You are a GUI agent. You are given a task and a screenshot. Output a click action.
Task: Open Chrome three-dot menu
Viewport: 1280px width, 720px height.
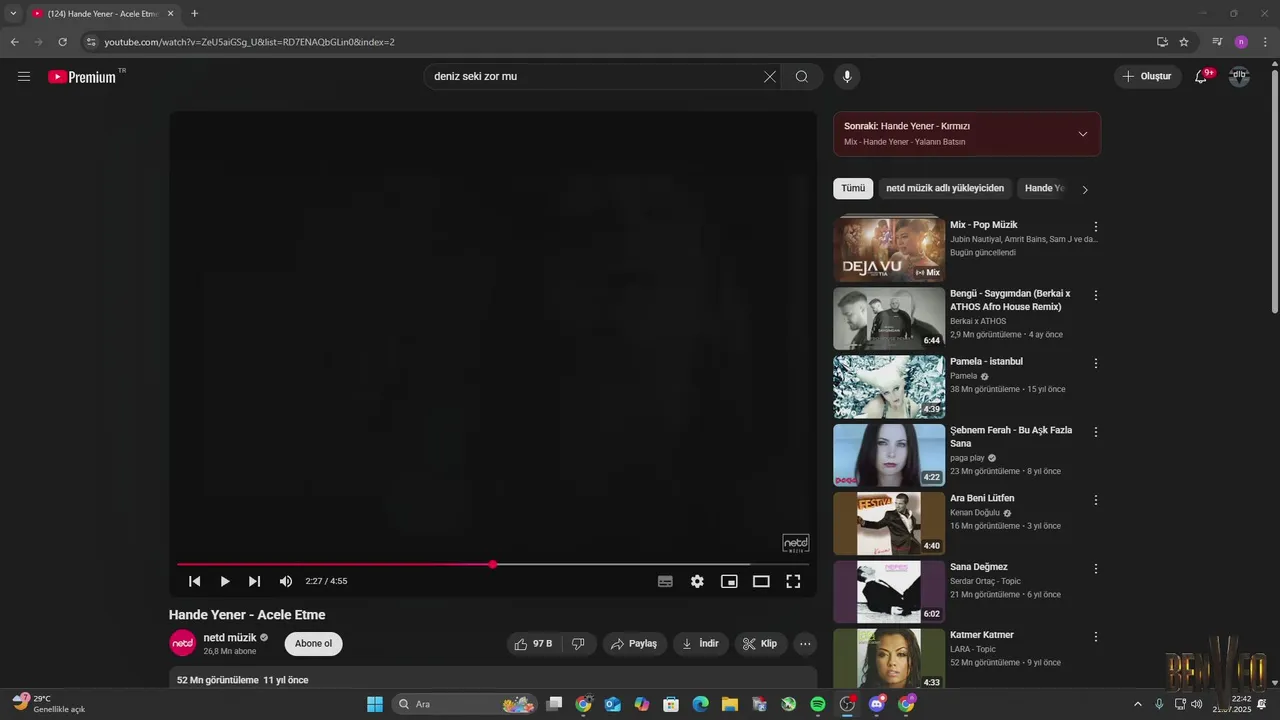(1266, 42)
